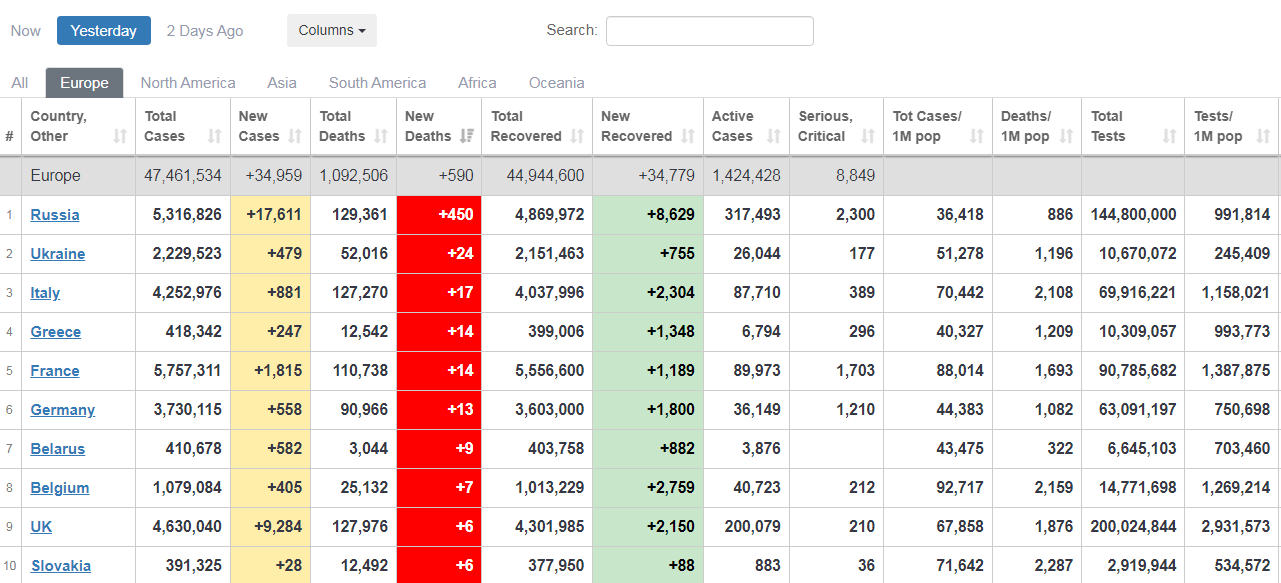Select the Oceania tab
1281x583 pixels.
point(556,83)
